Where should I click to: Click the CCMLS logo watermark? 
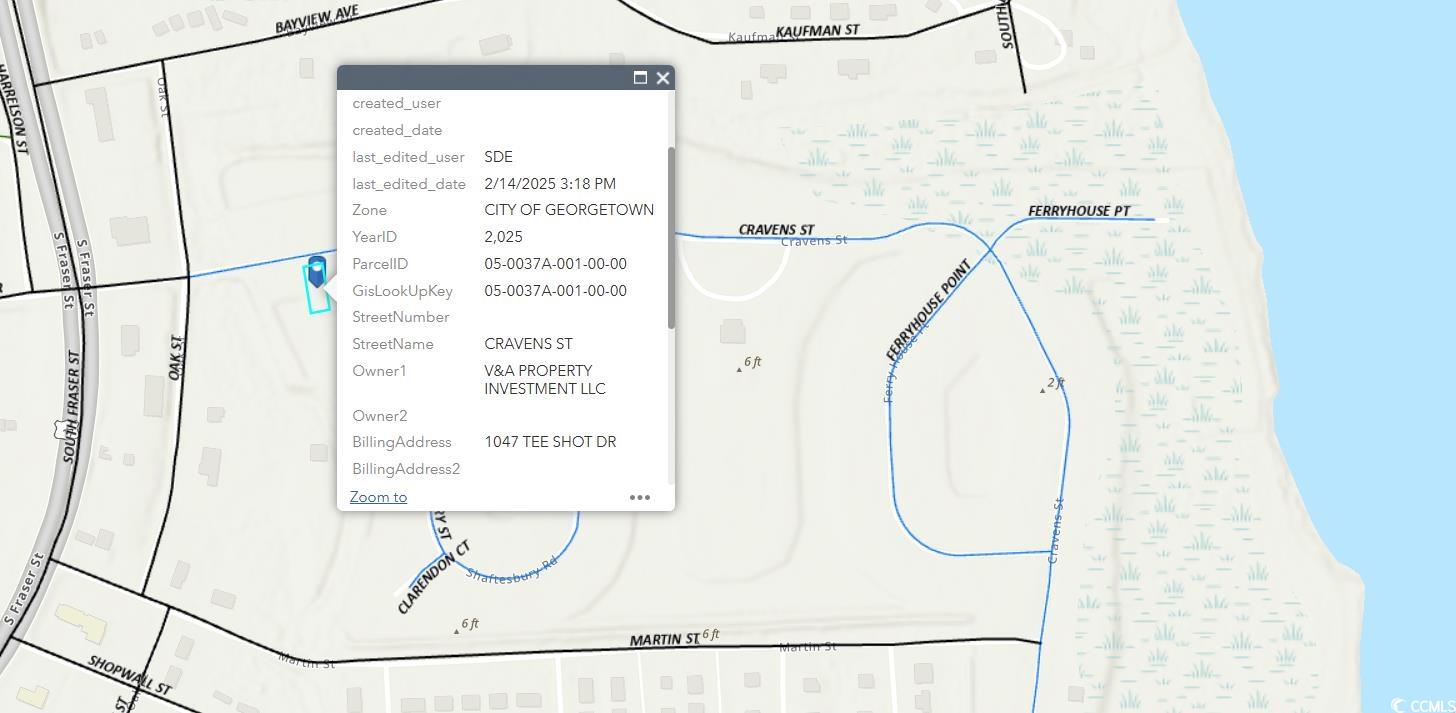pos(1421,705)
